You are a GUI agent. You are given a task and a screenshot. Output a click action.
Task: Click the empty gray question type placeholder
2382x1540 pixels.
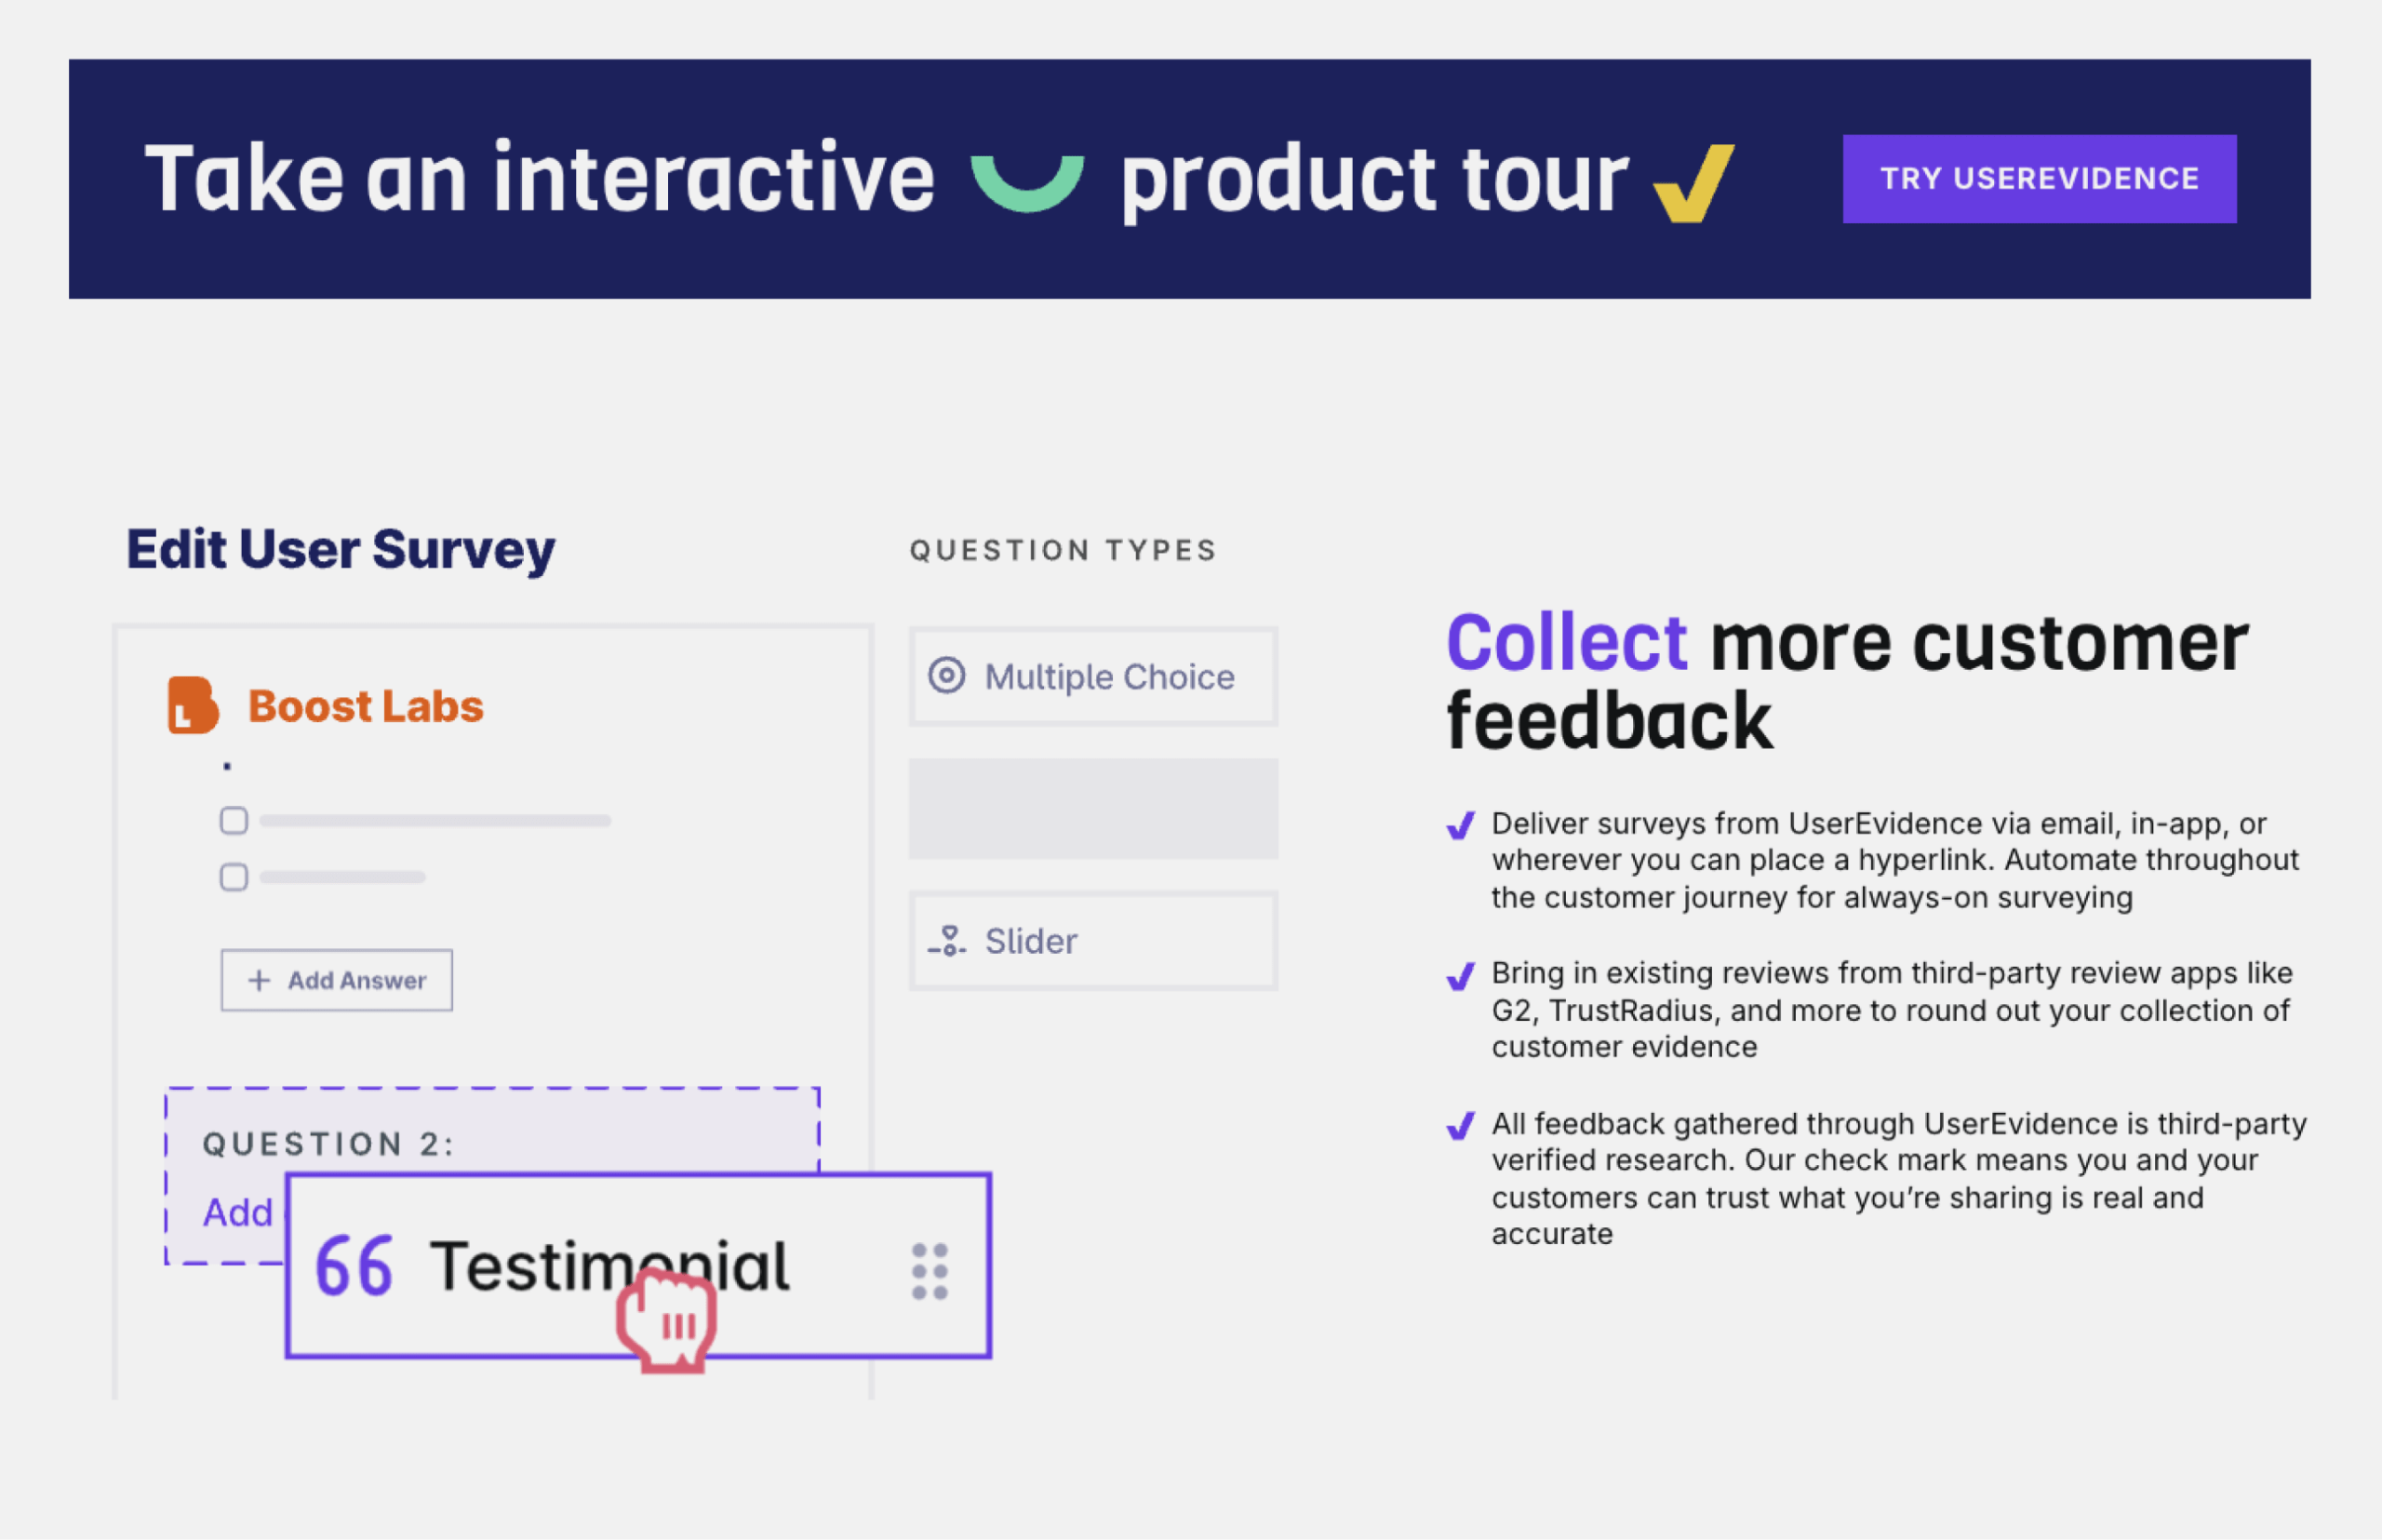pos(1093,809)
